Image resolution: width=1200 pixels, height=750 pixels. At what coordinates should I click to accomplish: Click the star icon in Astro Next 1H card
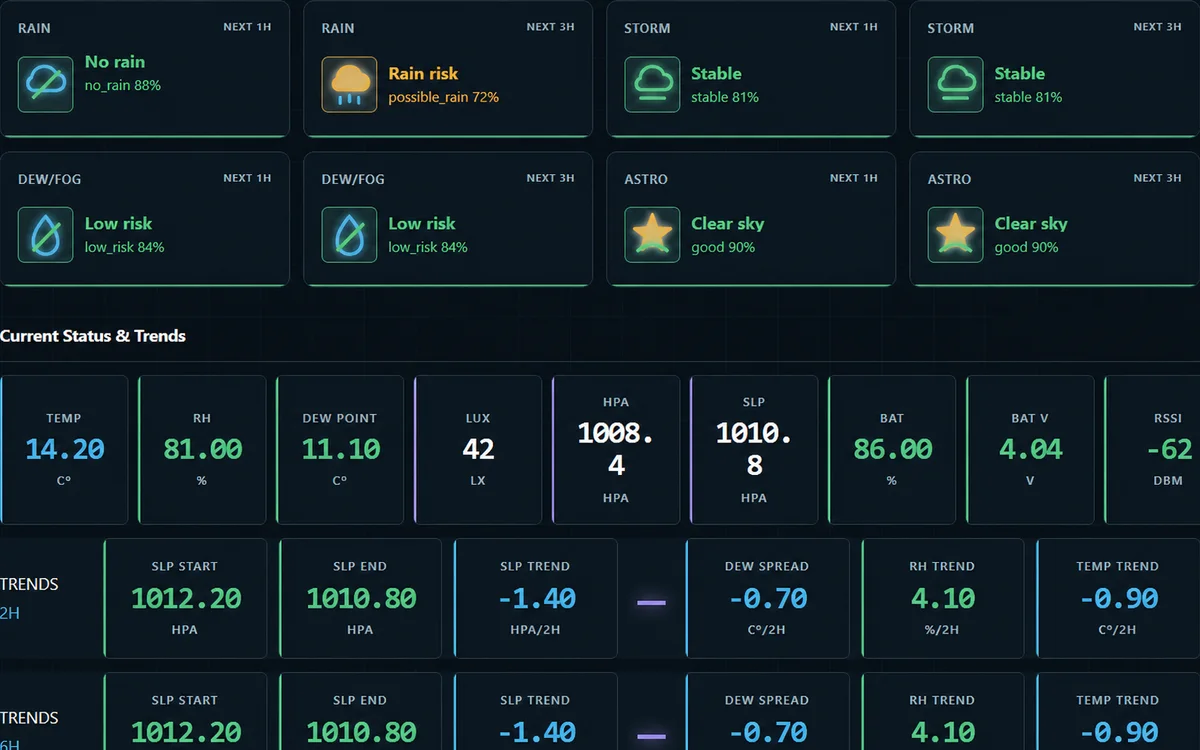652,235
